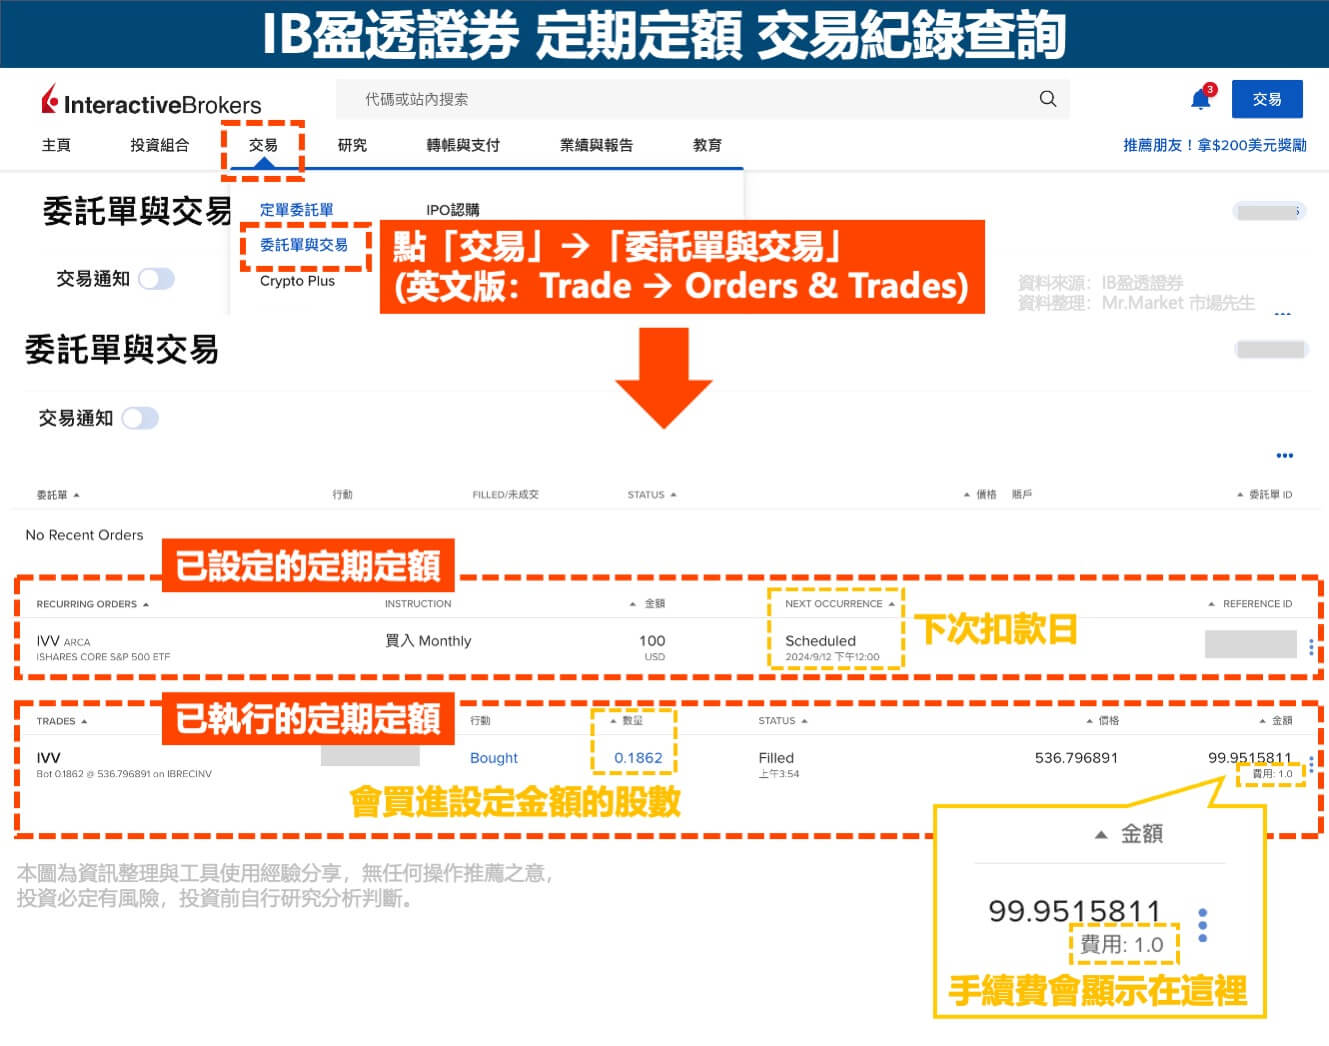Sort recurring orders by the 金額 column
The image size is (1329, 1046).
[647, 604]
